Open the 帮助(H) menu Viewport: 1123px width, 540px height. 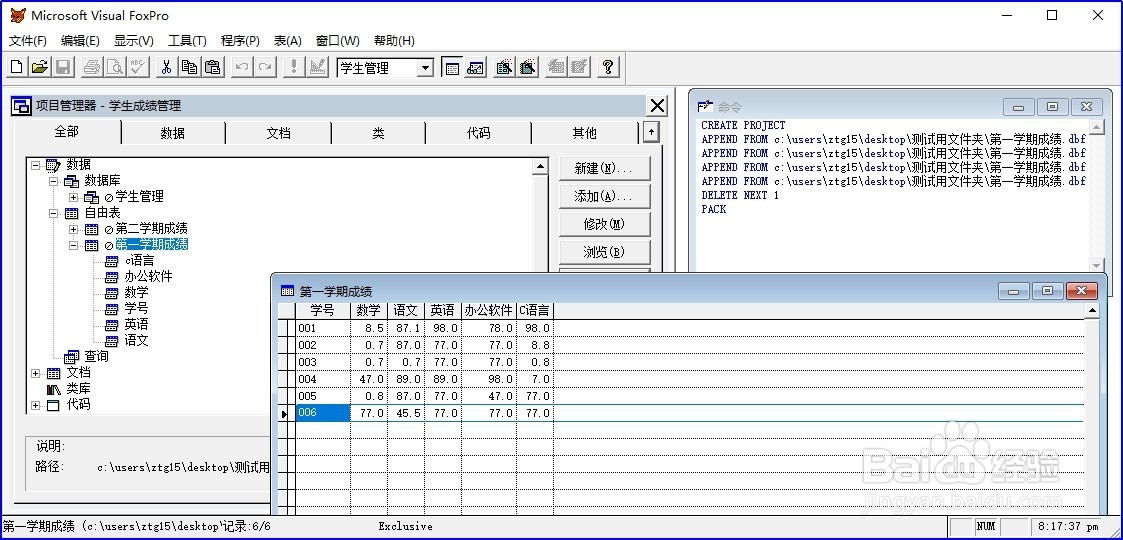(x=395, y=41)
